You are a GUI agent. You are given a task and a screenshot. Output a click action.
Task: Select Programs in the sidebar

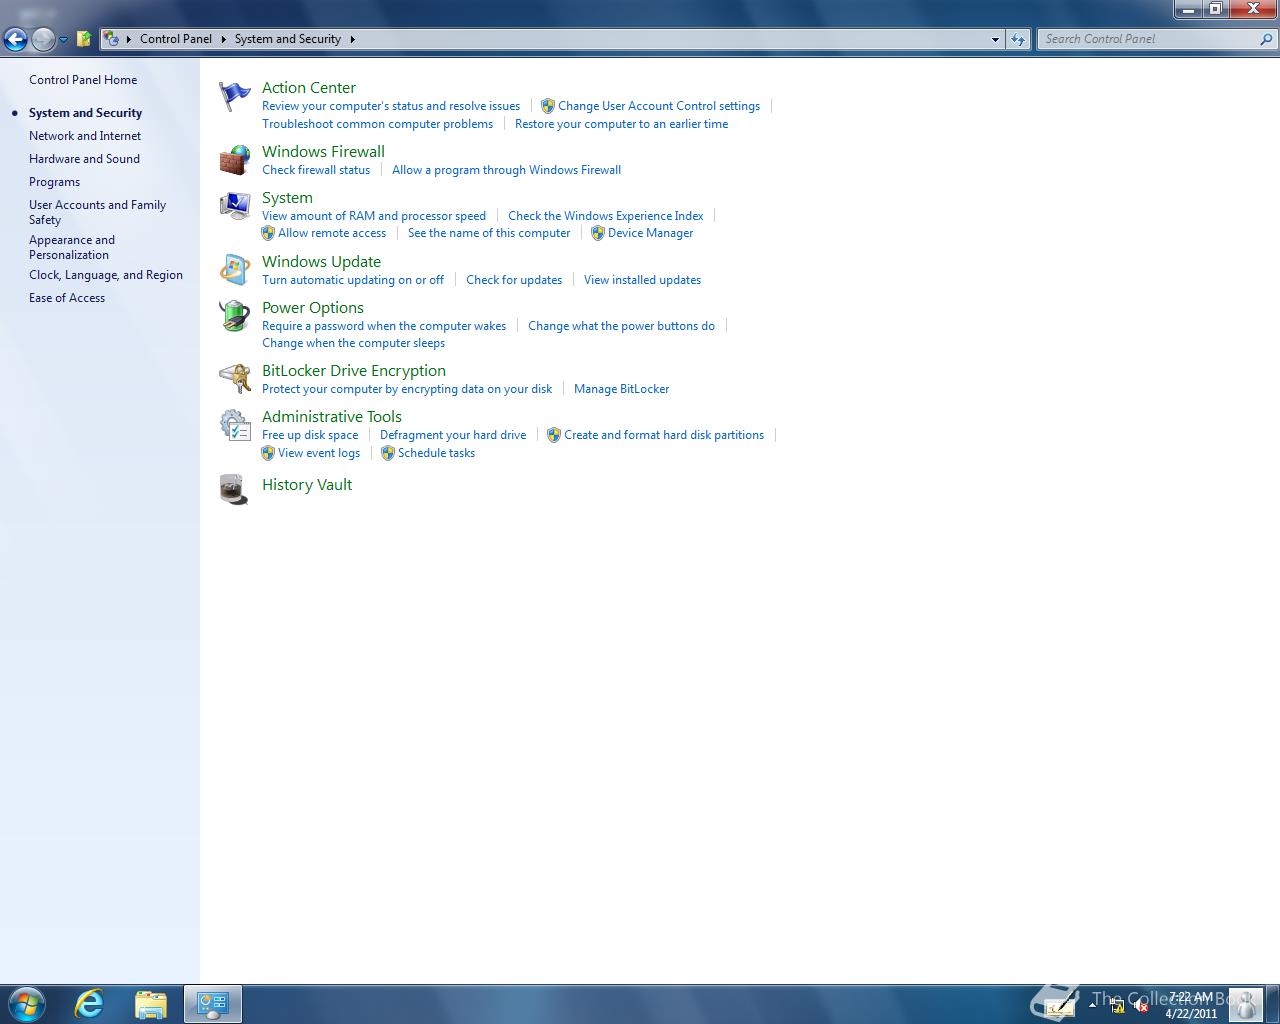click(54, 182)
